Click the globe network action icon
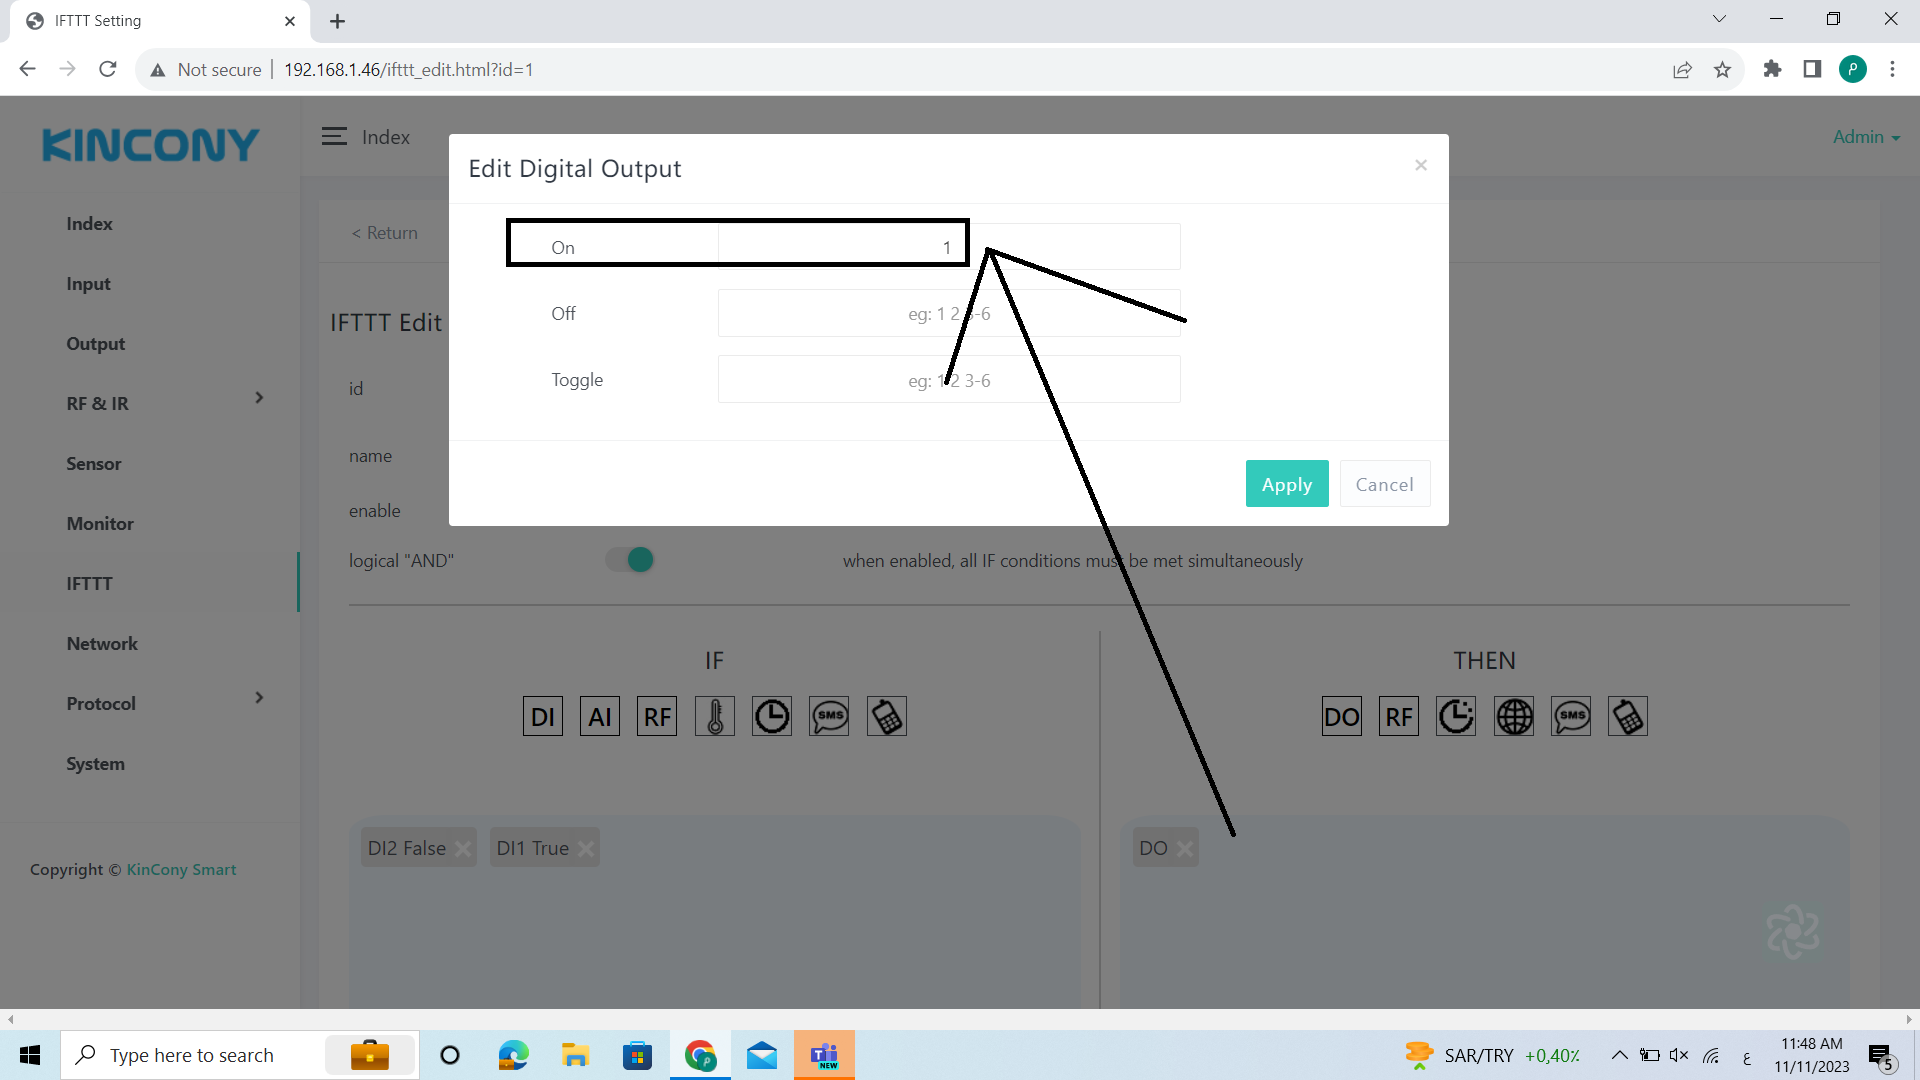The image size is (1920, 1080). (x=1513, y=716)
